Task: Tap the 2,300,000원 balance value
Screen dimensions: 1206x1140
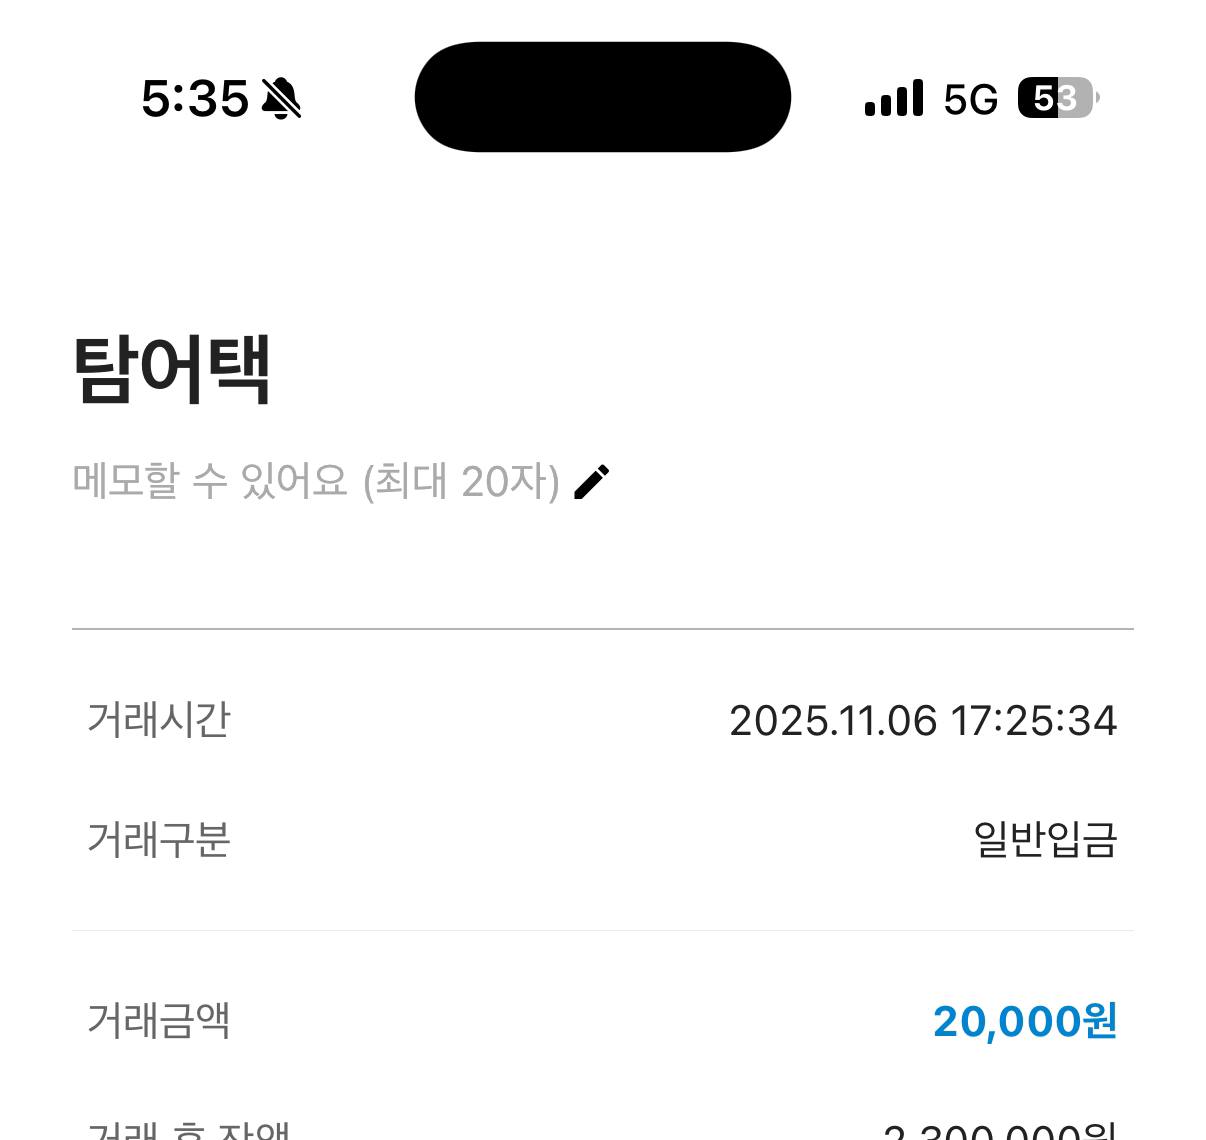Action: click(999, 1131)
